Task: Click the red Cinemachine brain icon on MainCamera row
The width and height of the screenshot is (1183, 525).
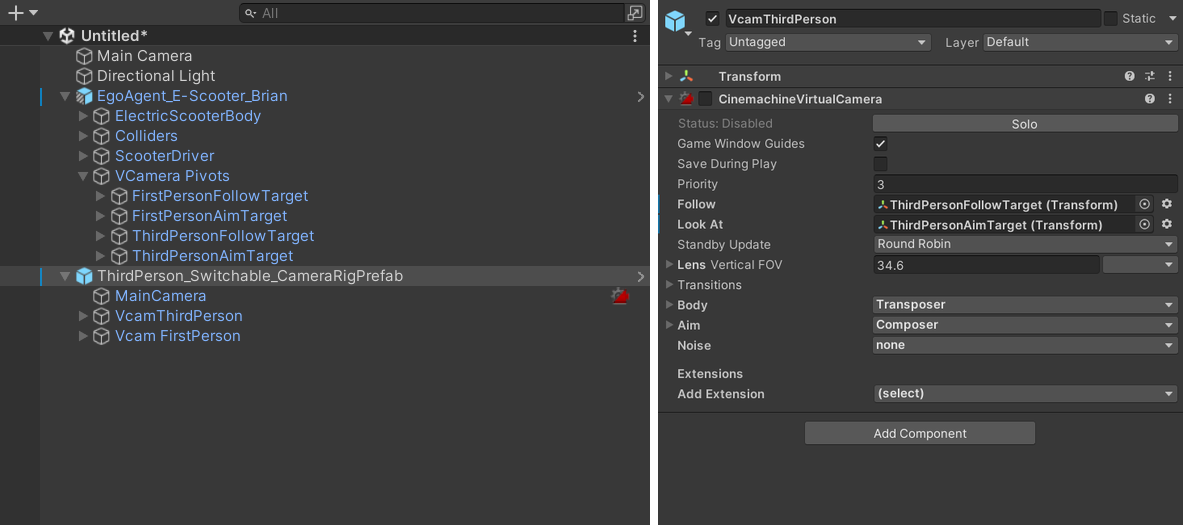Action: click(x=620, y=296)
